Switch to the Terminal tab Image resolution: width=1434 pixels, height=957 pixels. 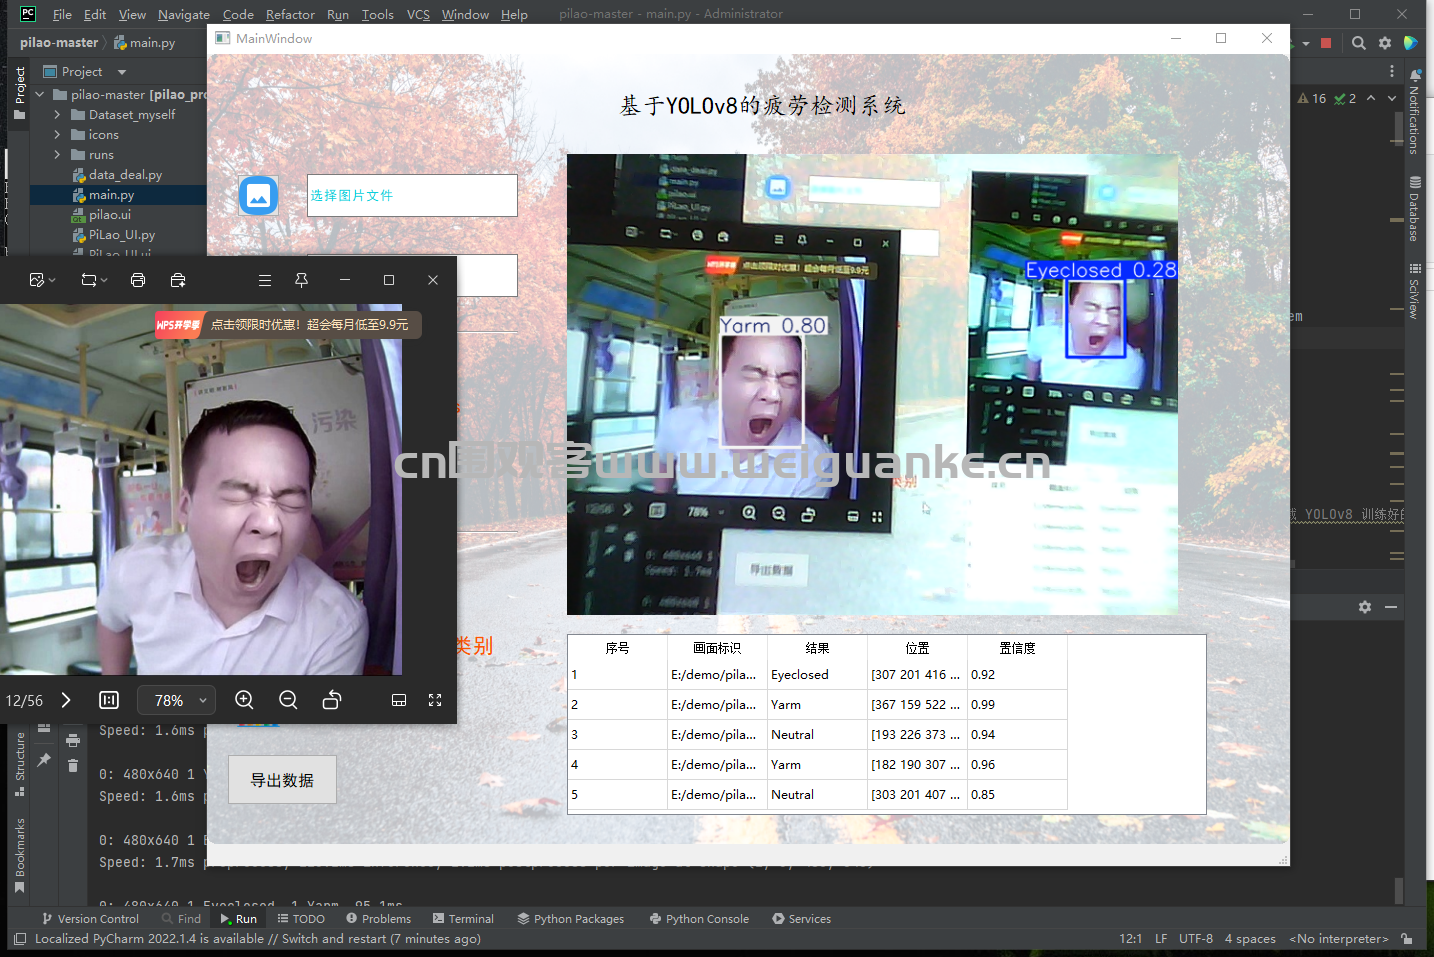pyautogui.click(x=463, y=919)
